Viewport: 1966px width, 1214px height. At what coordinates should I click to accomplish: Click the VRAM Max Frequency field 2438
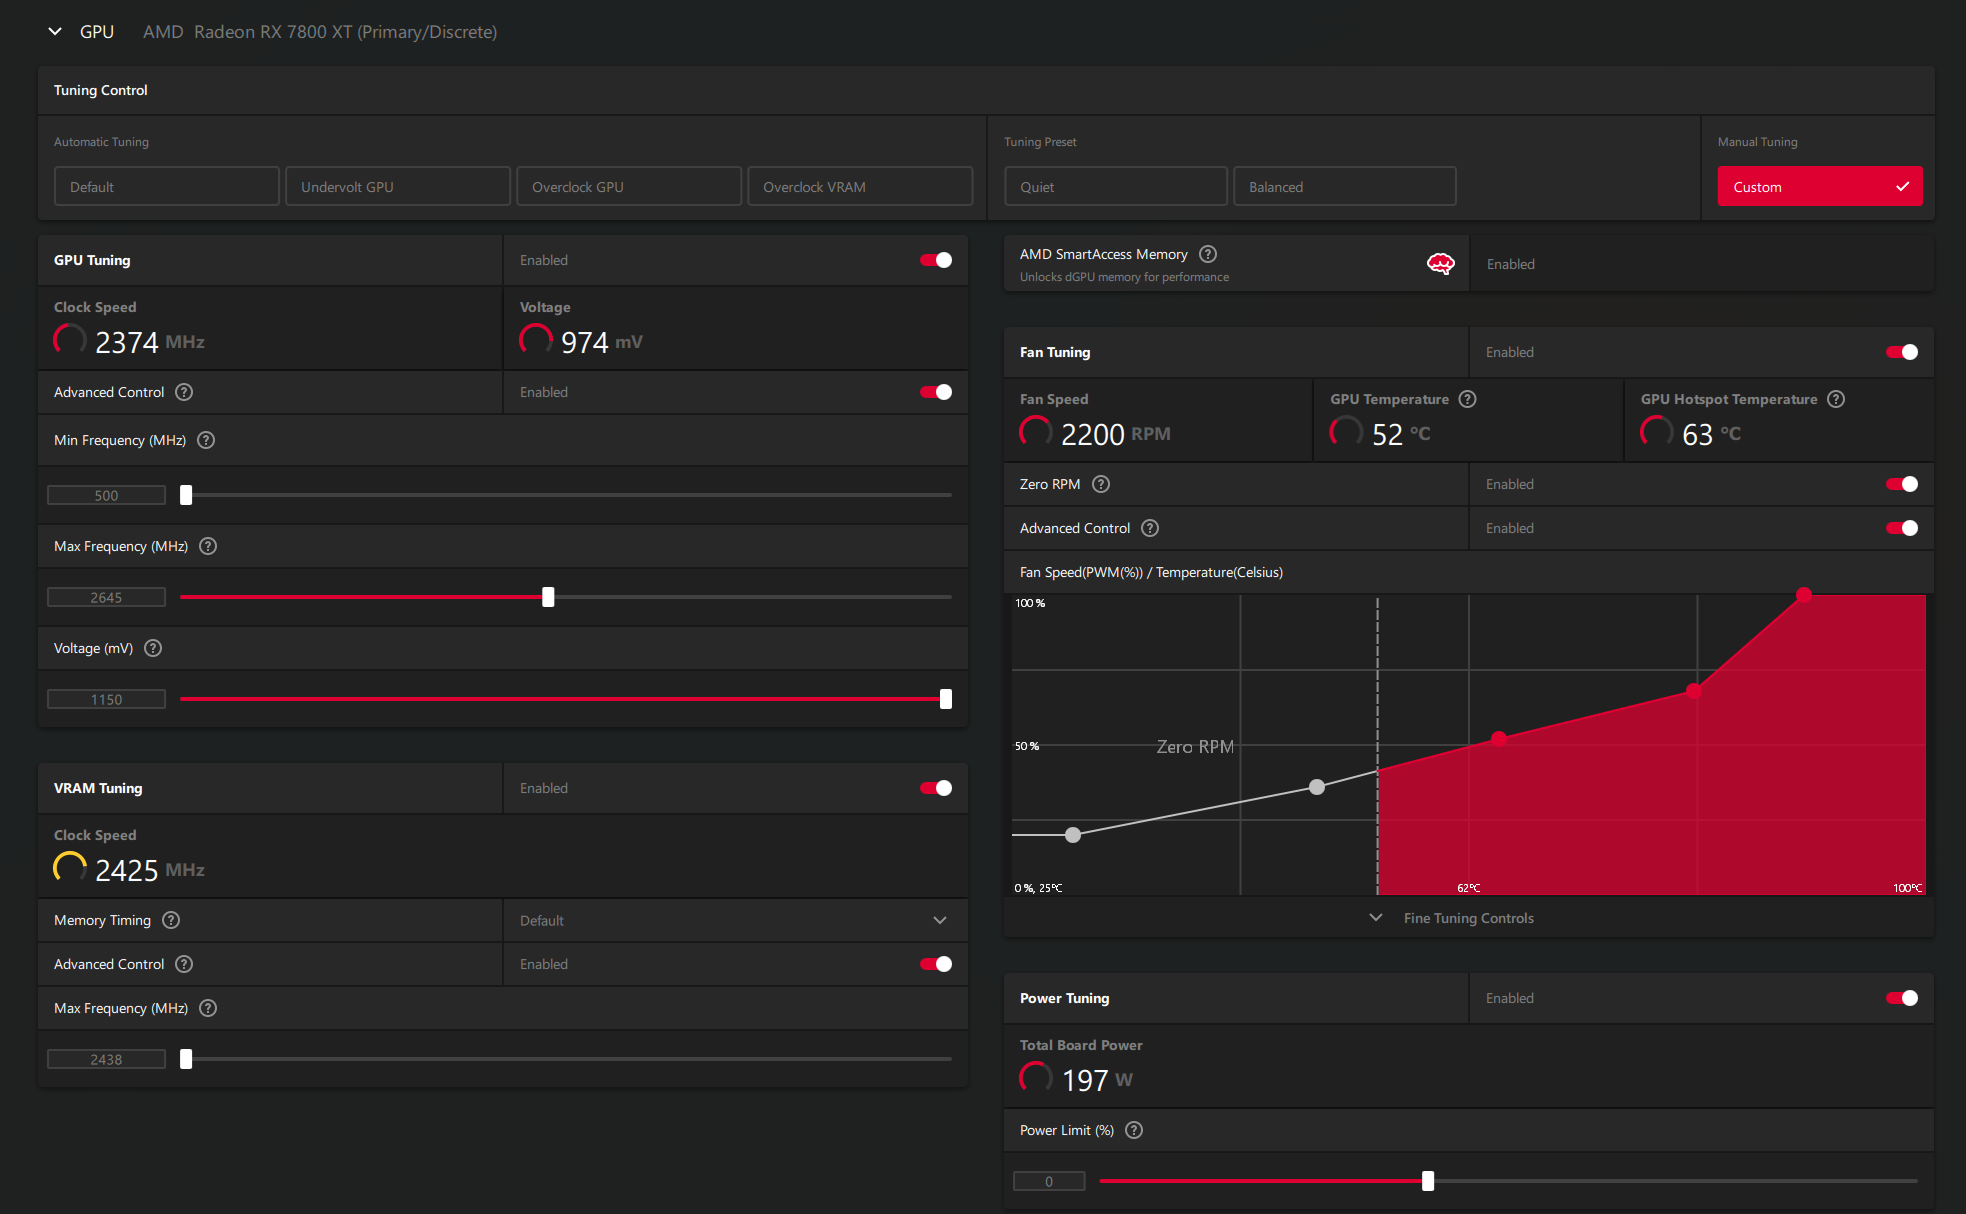(x=107, y=1059)
